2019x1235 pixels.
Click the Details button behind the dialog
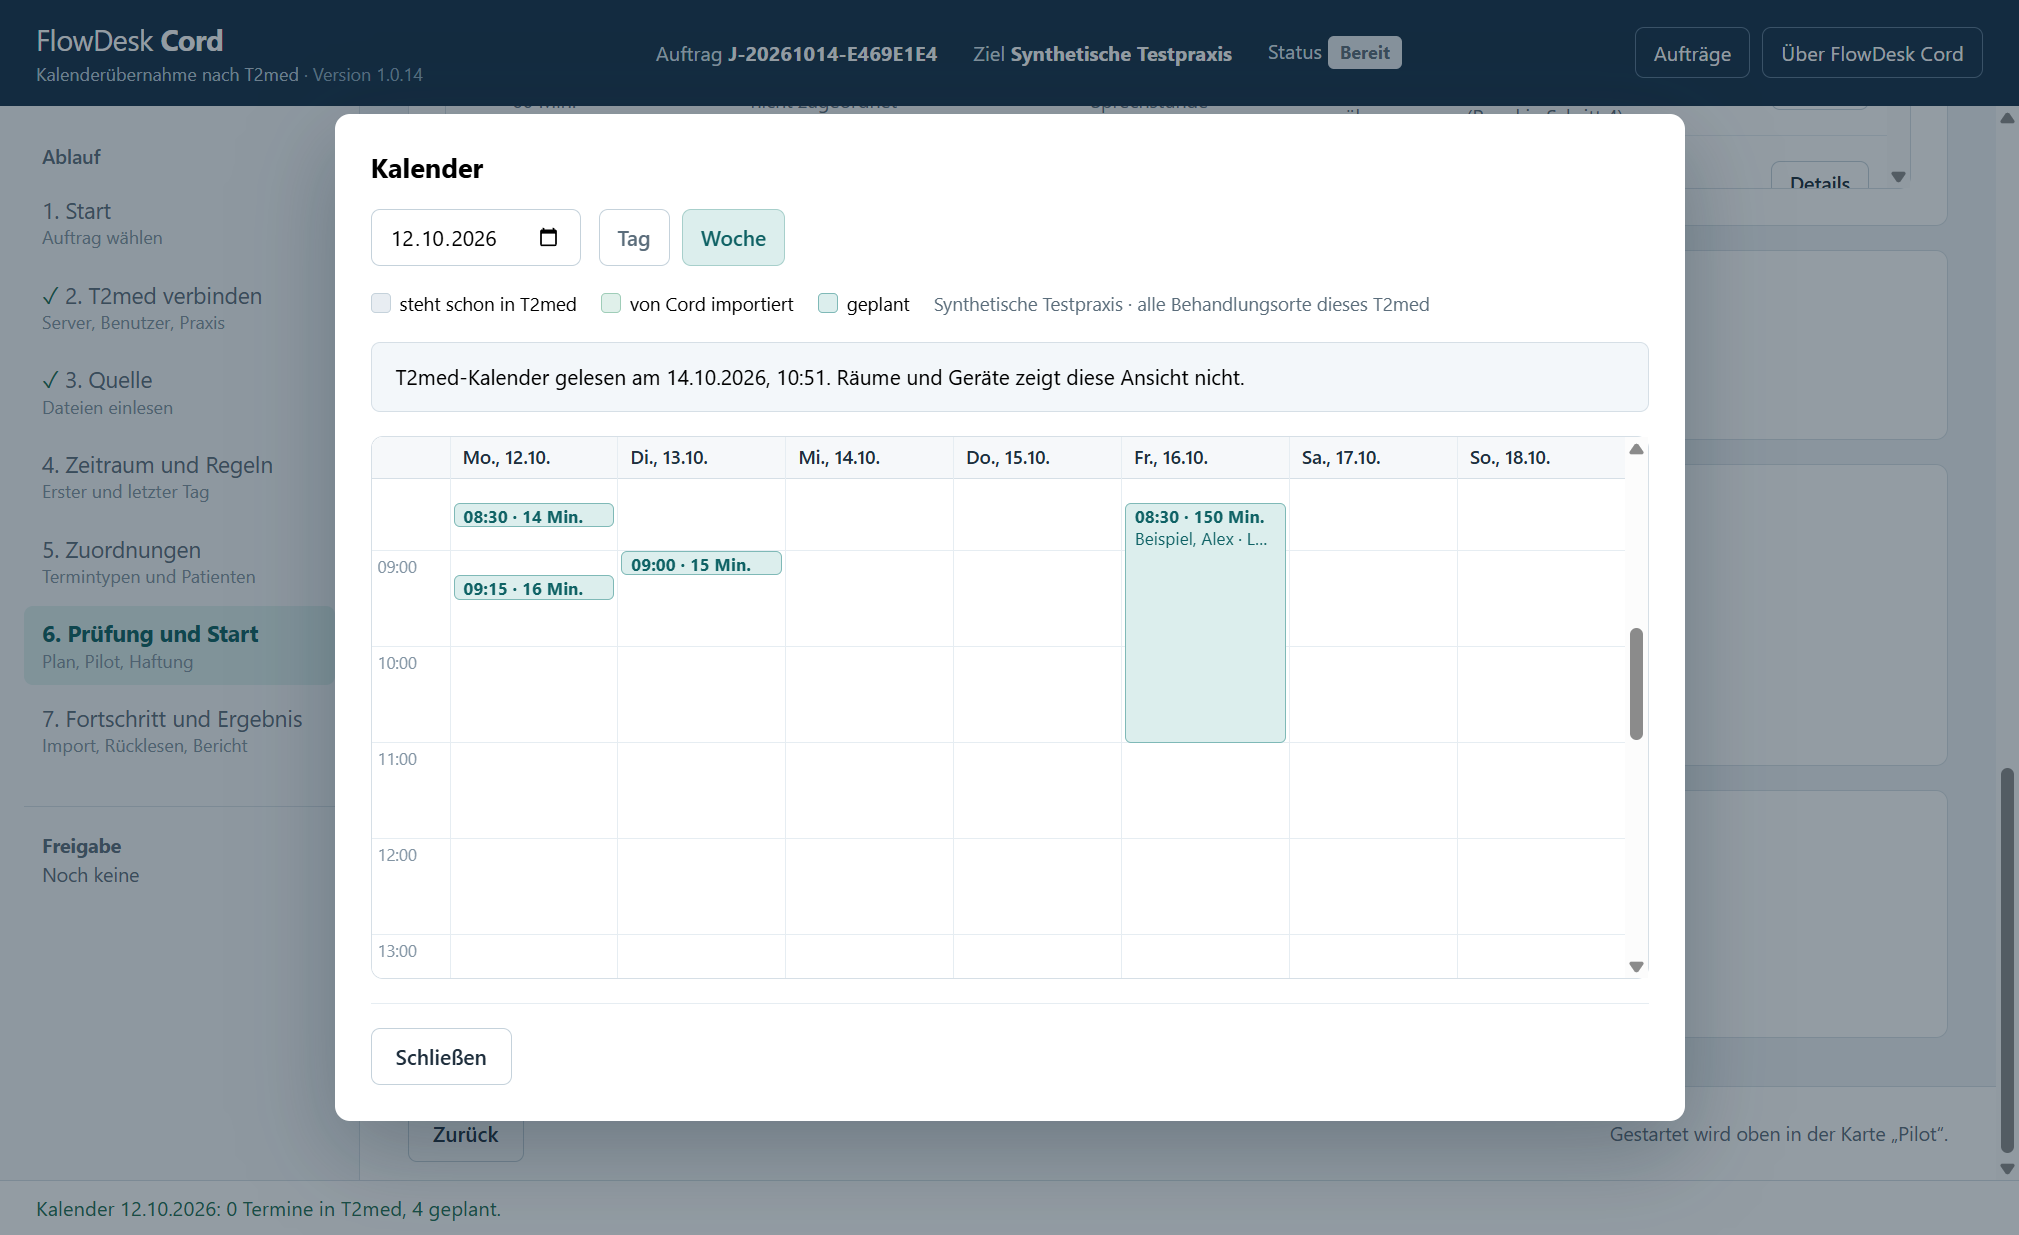(1819, 176)
